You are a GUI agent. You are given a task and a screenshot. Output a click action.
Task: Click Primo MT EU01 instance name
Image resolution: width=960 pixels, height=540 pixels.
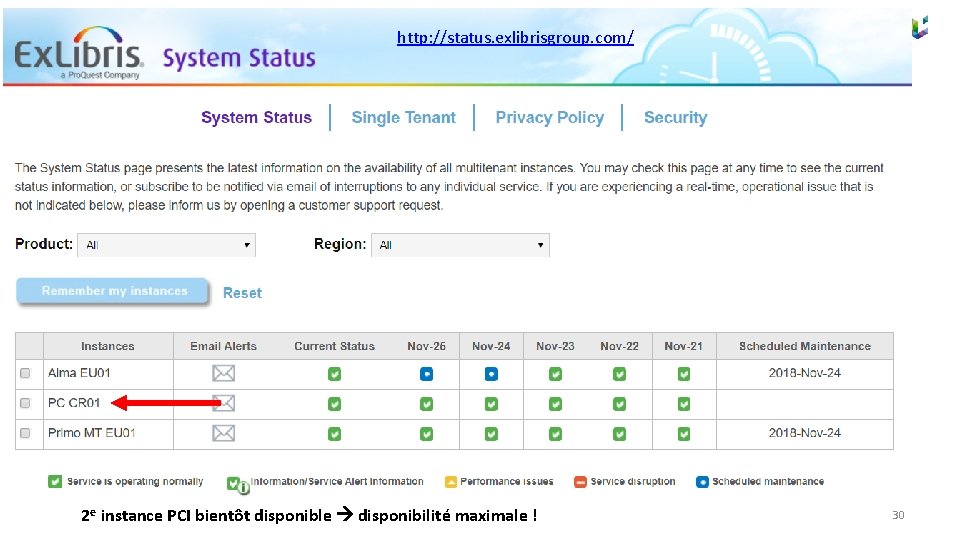92,433
